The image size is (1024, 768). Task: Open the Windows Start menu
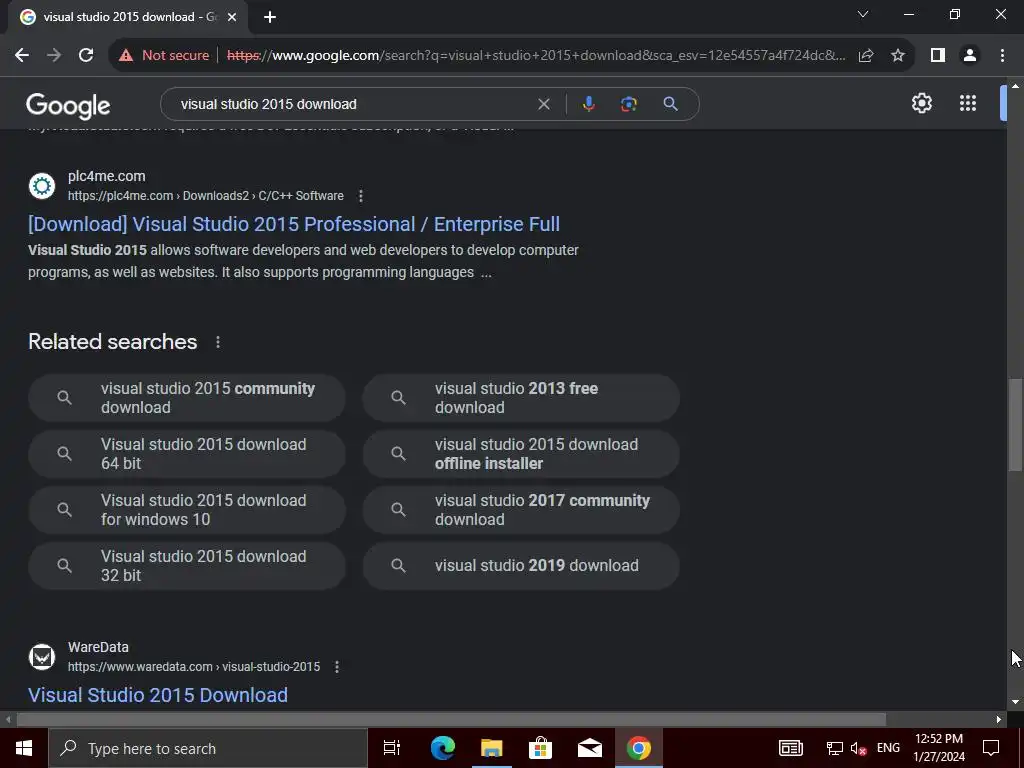tap(24, 748)
